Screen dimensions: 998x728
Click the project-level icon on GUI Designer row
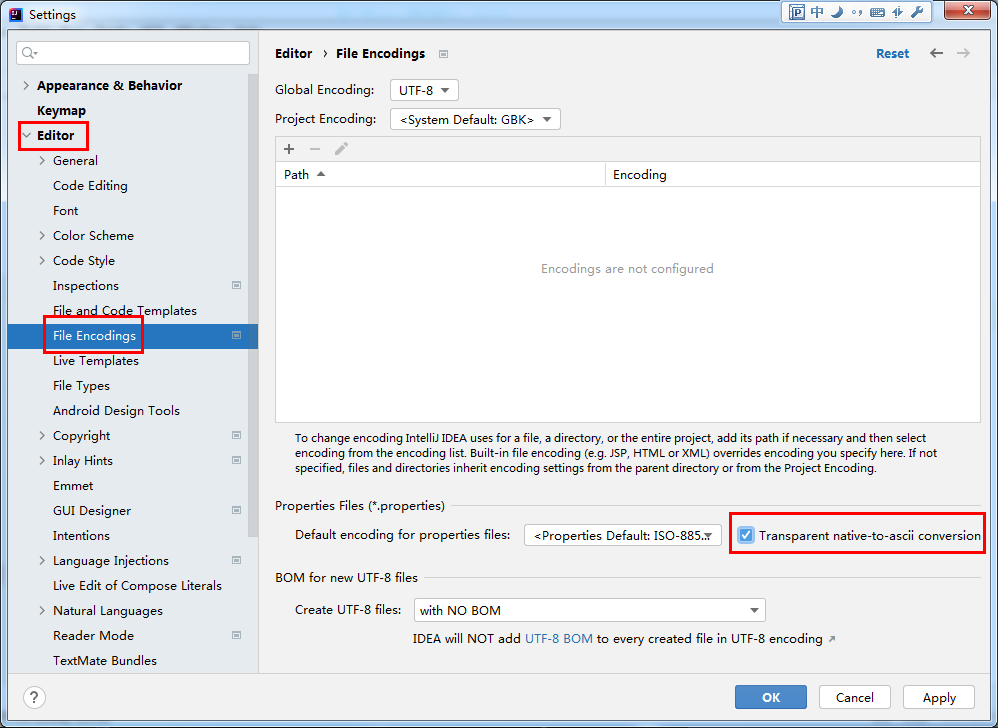point(237,510)
